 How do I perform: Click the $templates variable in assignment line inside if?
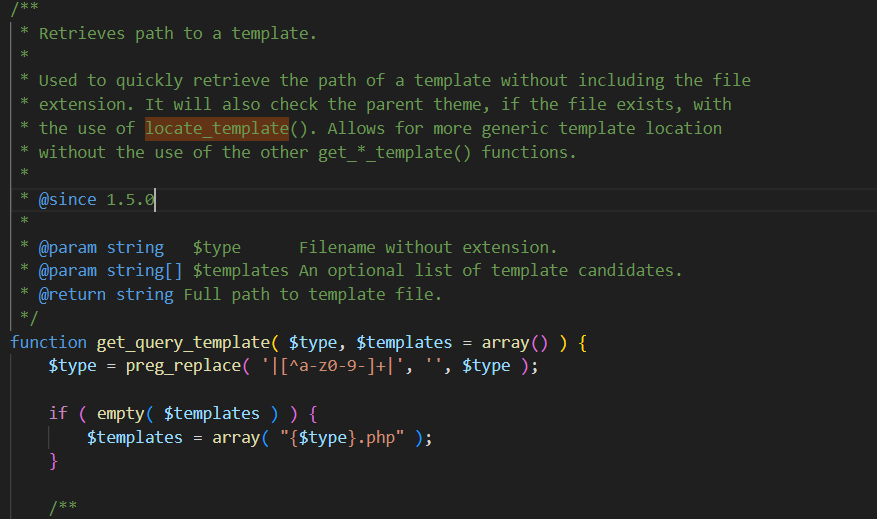click(x=135, y=437)
